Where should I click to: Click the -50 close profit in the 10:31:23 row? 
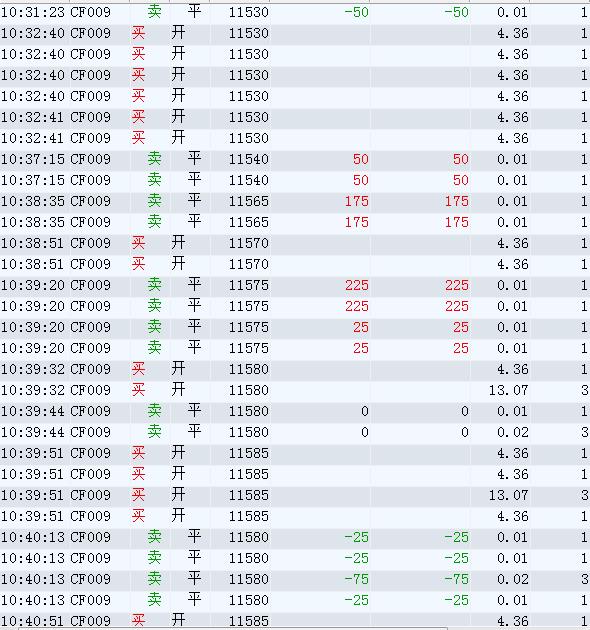[x=356, y=12]
